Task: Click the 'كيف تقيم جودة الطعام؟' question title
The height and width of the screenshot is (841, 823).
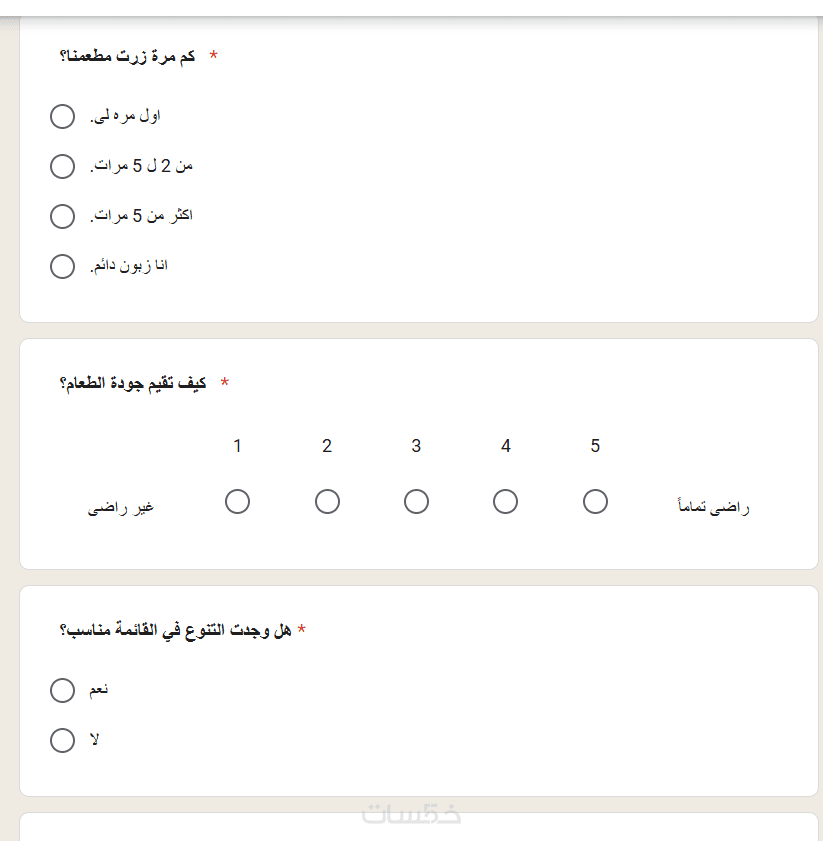Action: tap(133, 384)
